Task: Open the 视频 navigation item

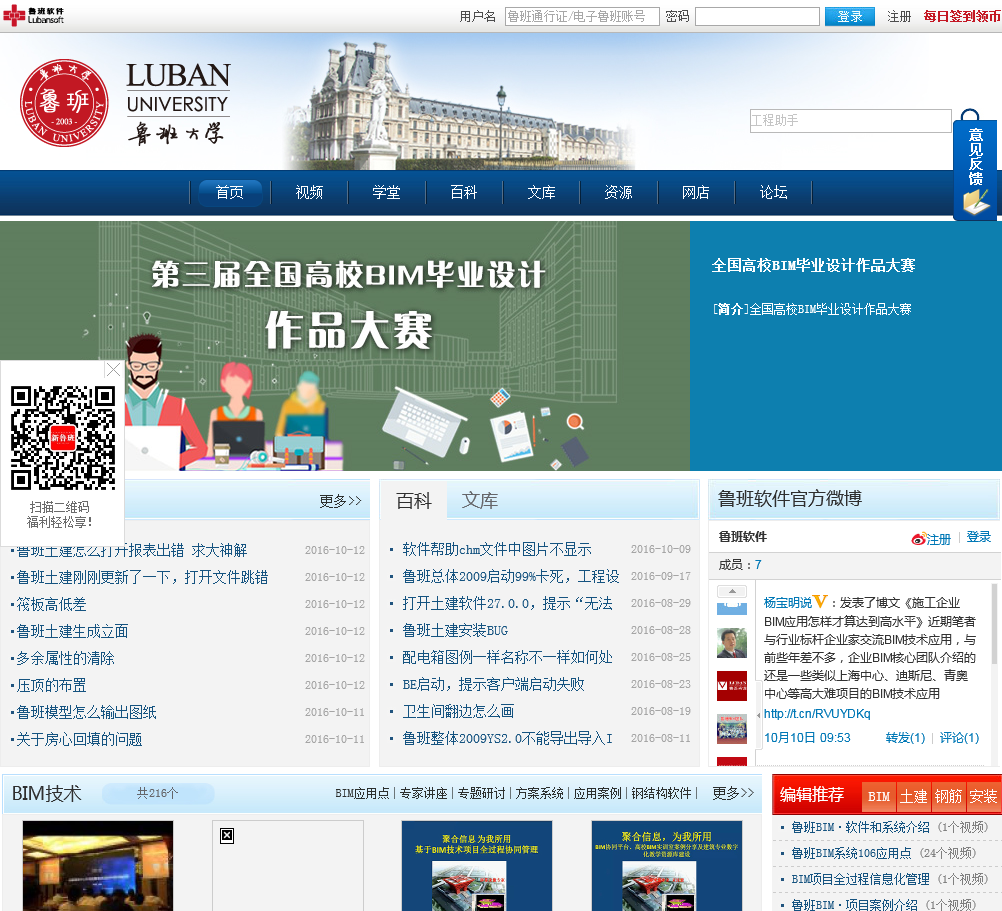Action: (x=309, y=192)
